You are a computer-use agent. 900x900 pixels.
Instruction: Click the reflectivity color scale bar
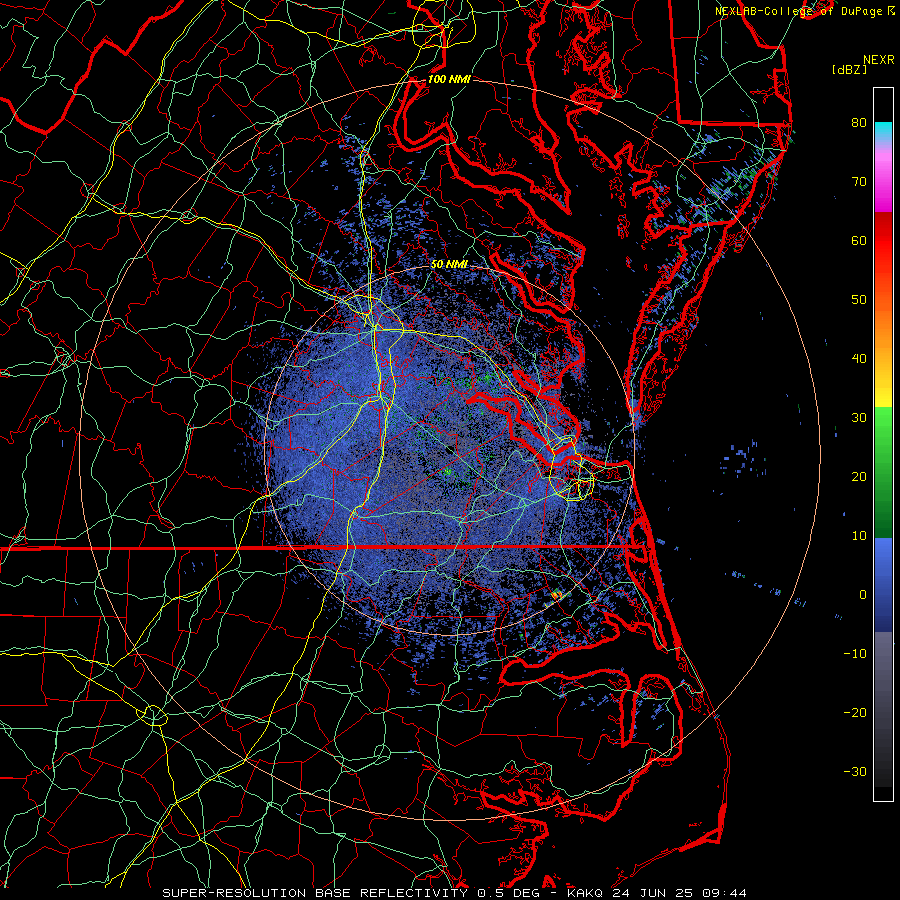coord(883,444)
